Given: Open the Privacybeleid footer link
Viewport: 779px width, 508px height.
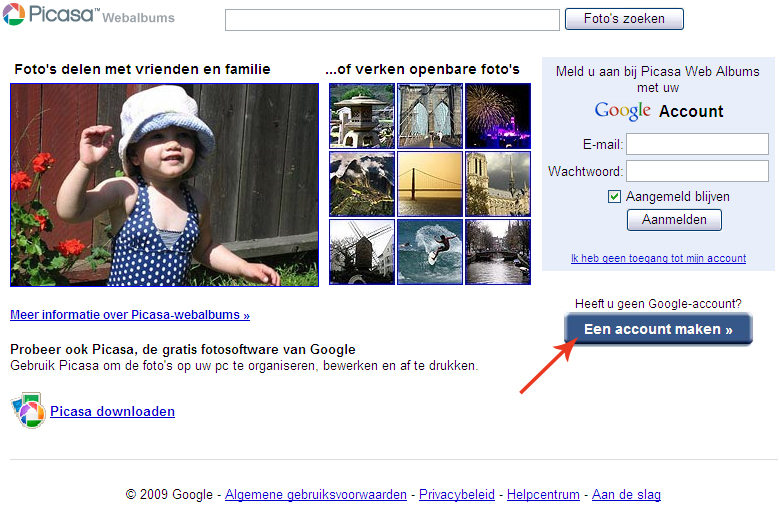Looking at the screenshot, I should click(x=457, y=495).
